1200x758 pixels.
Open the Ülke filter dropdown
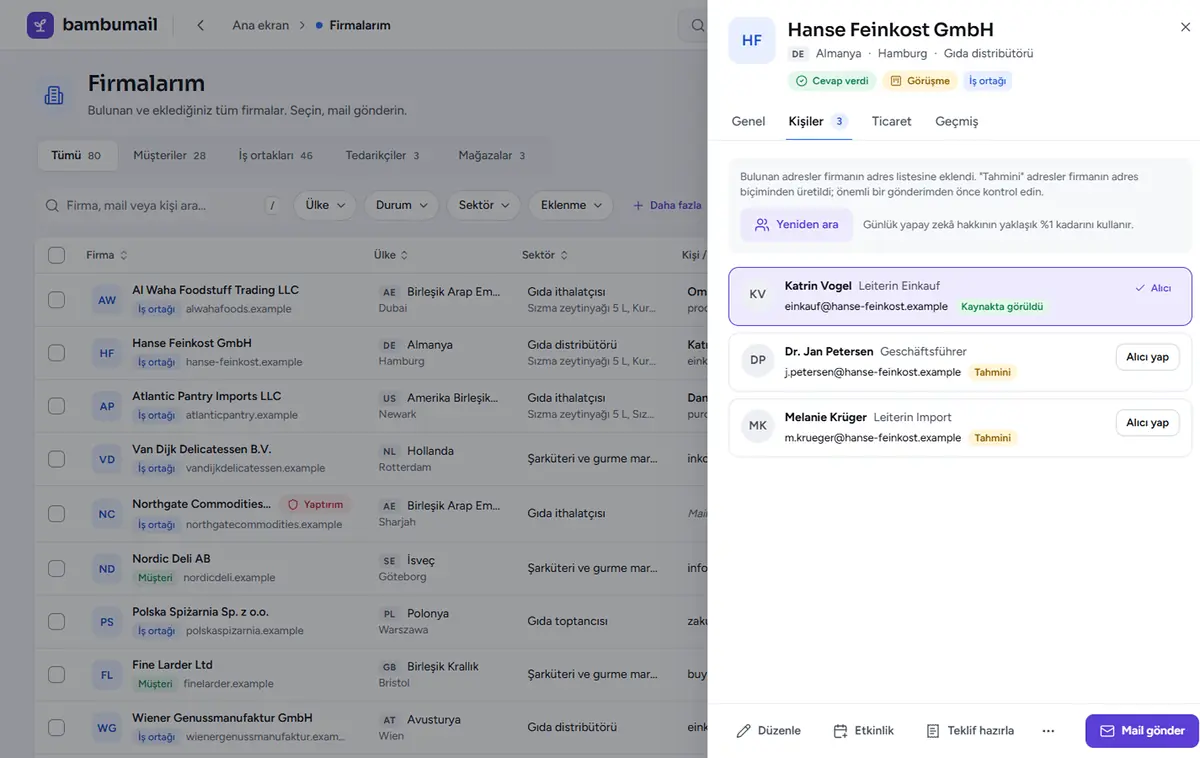tap(324, 205)
